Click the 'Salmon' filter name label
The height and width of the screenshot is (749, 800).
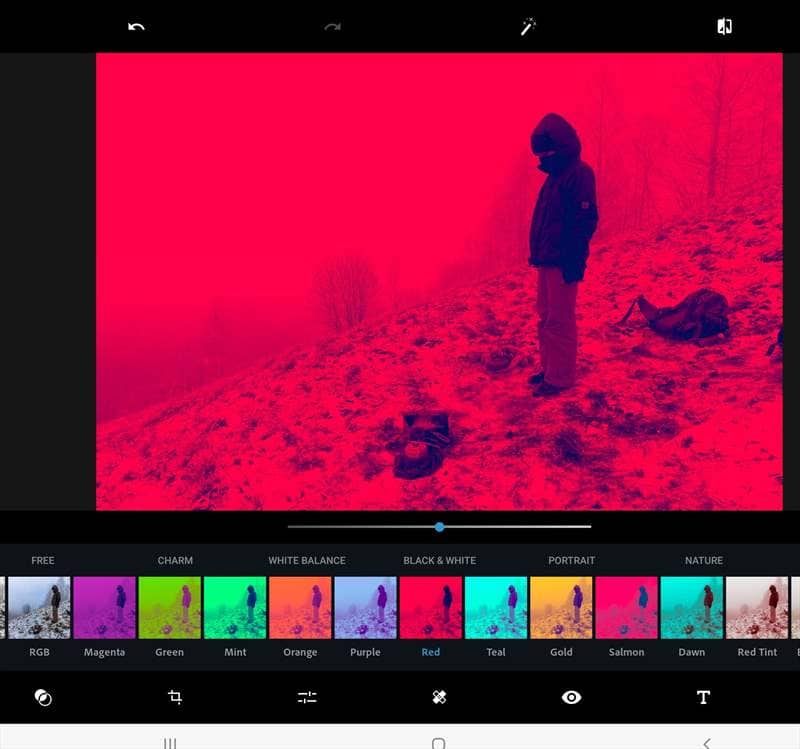(x=627, y=652)
